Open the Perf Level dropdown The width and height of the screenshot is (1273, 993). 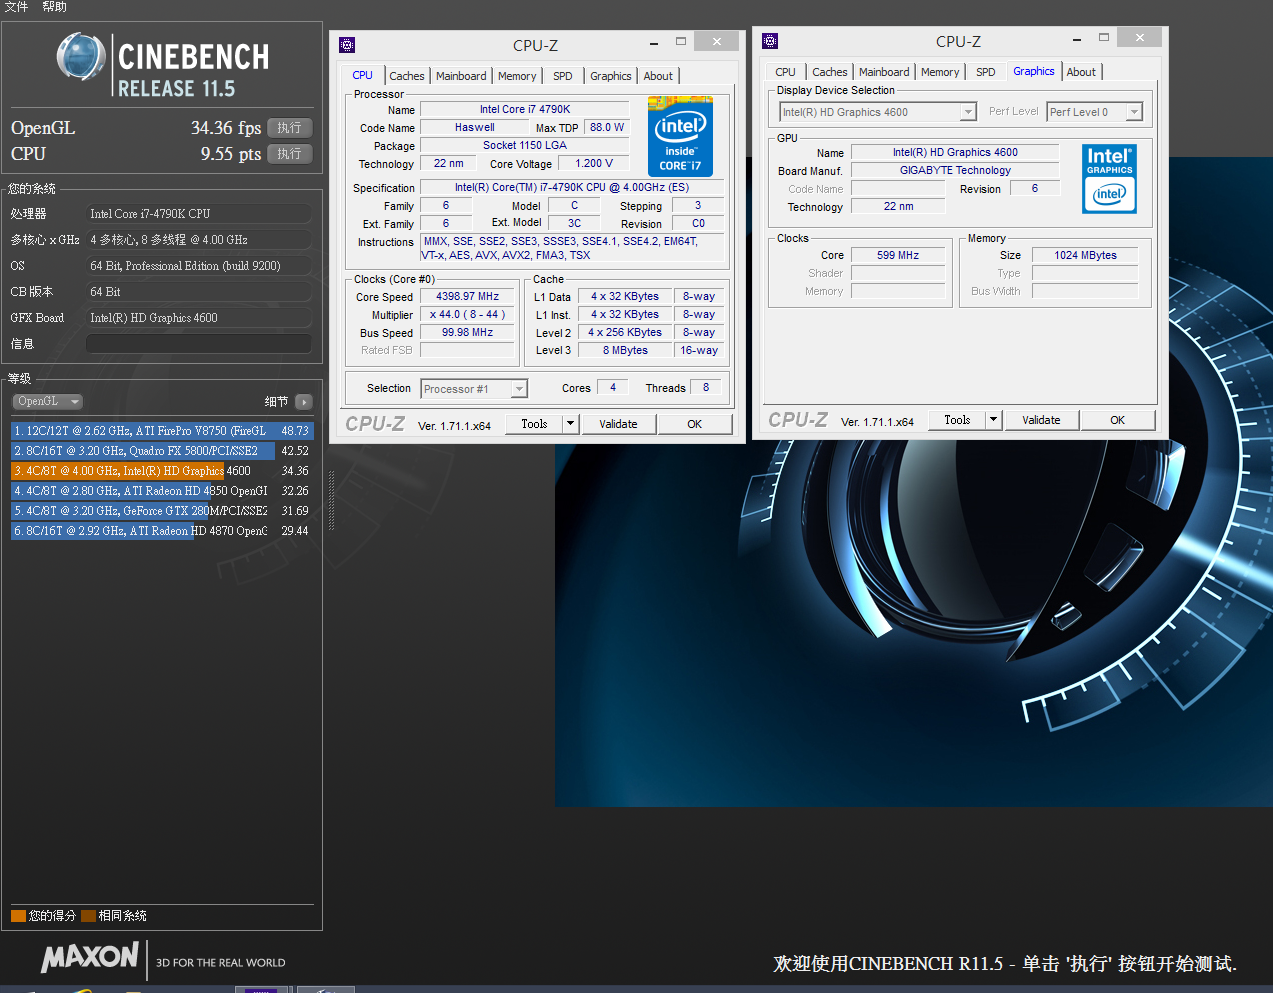coord(1094,112)
